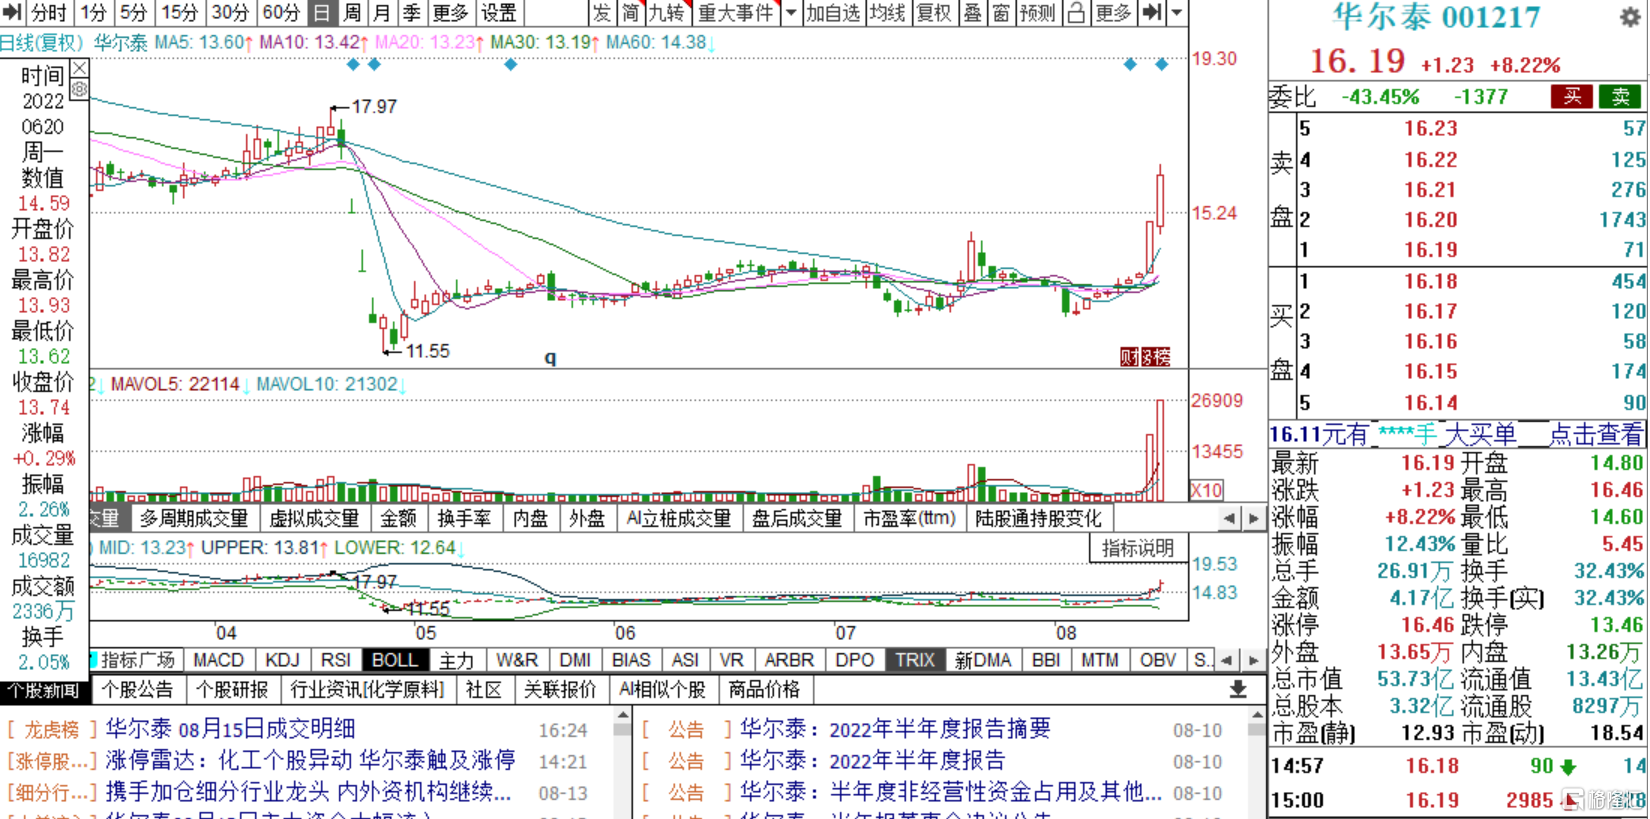Select 周 weekly period
Viewport: 1650px width, 819px height.
tap(352, 13)
